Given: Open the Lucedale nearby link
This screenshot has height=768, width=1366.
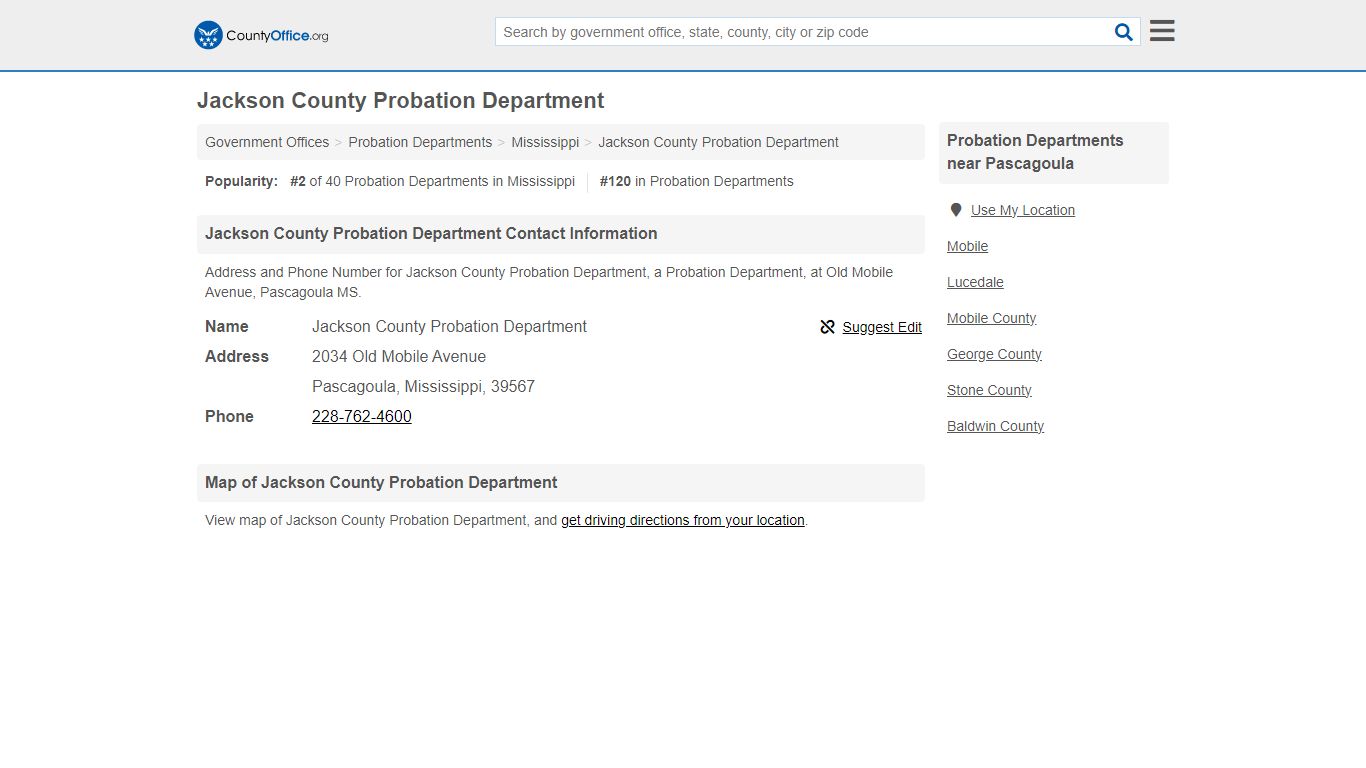Looking at the screenshot, I should tap(975, 282).
